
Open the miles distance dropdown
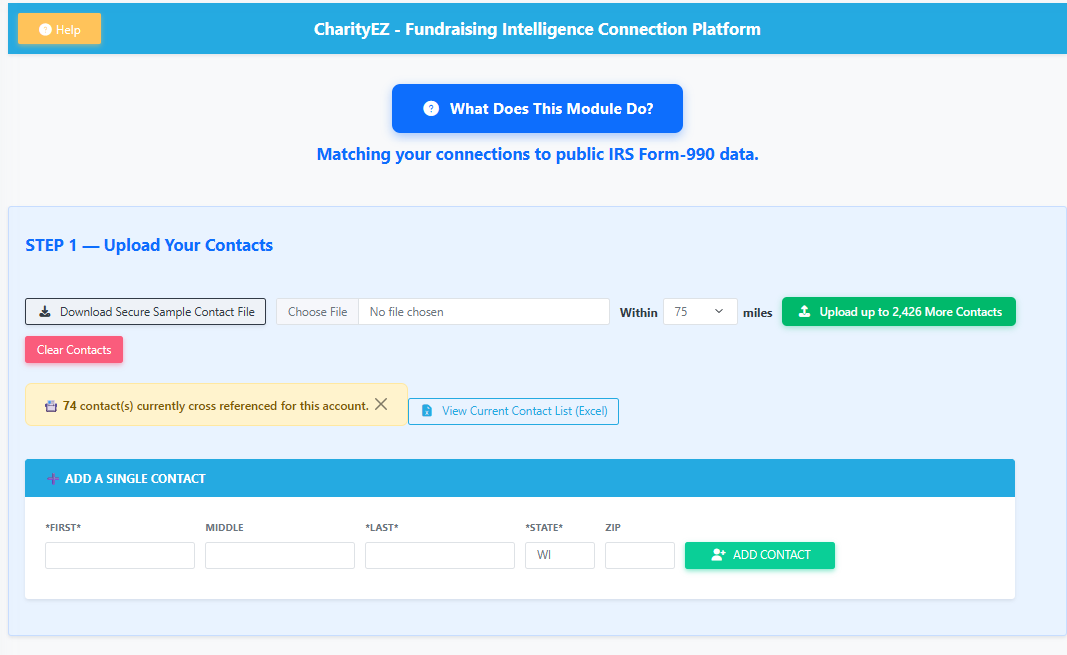pos(700,312)
